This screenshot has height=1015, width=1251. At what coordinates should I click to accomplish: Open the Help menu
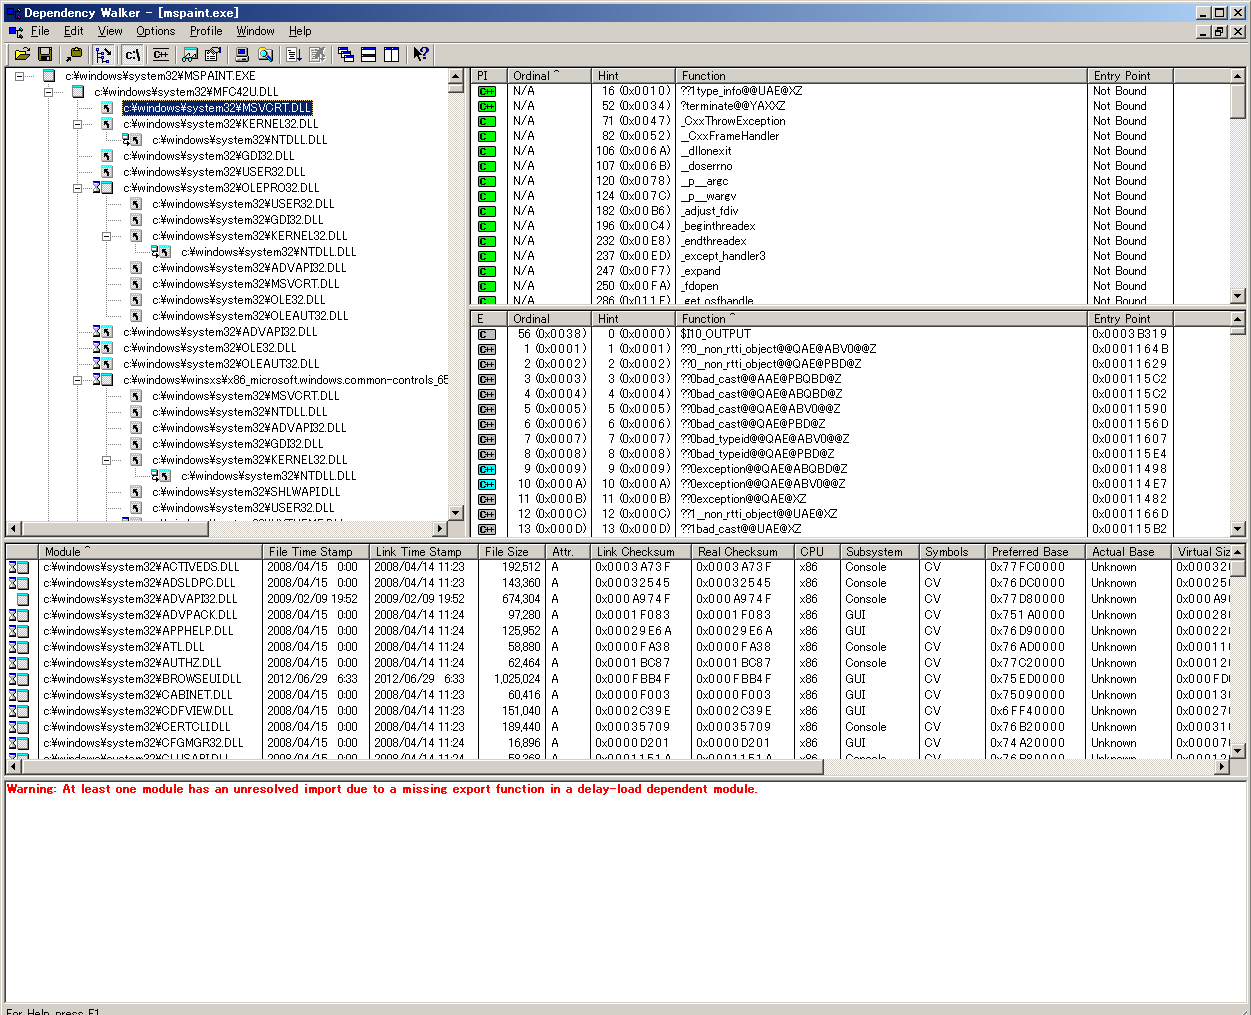click(300, 31)
